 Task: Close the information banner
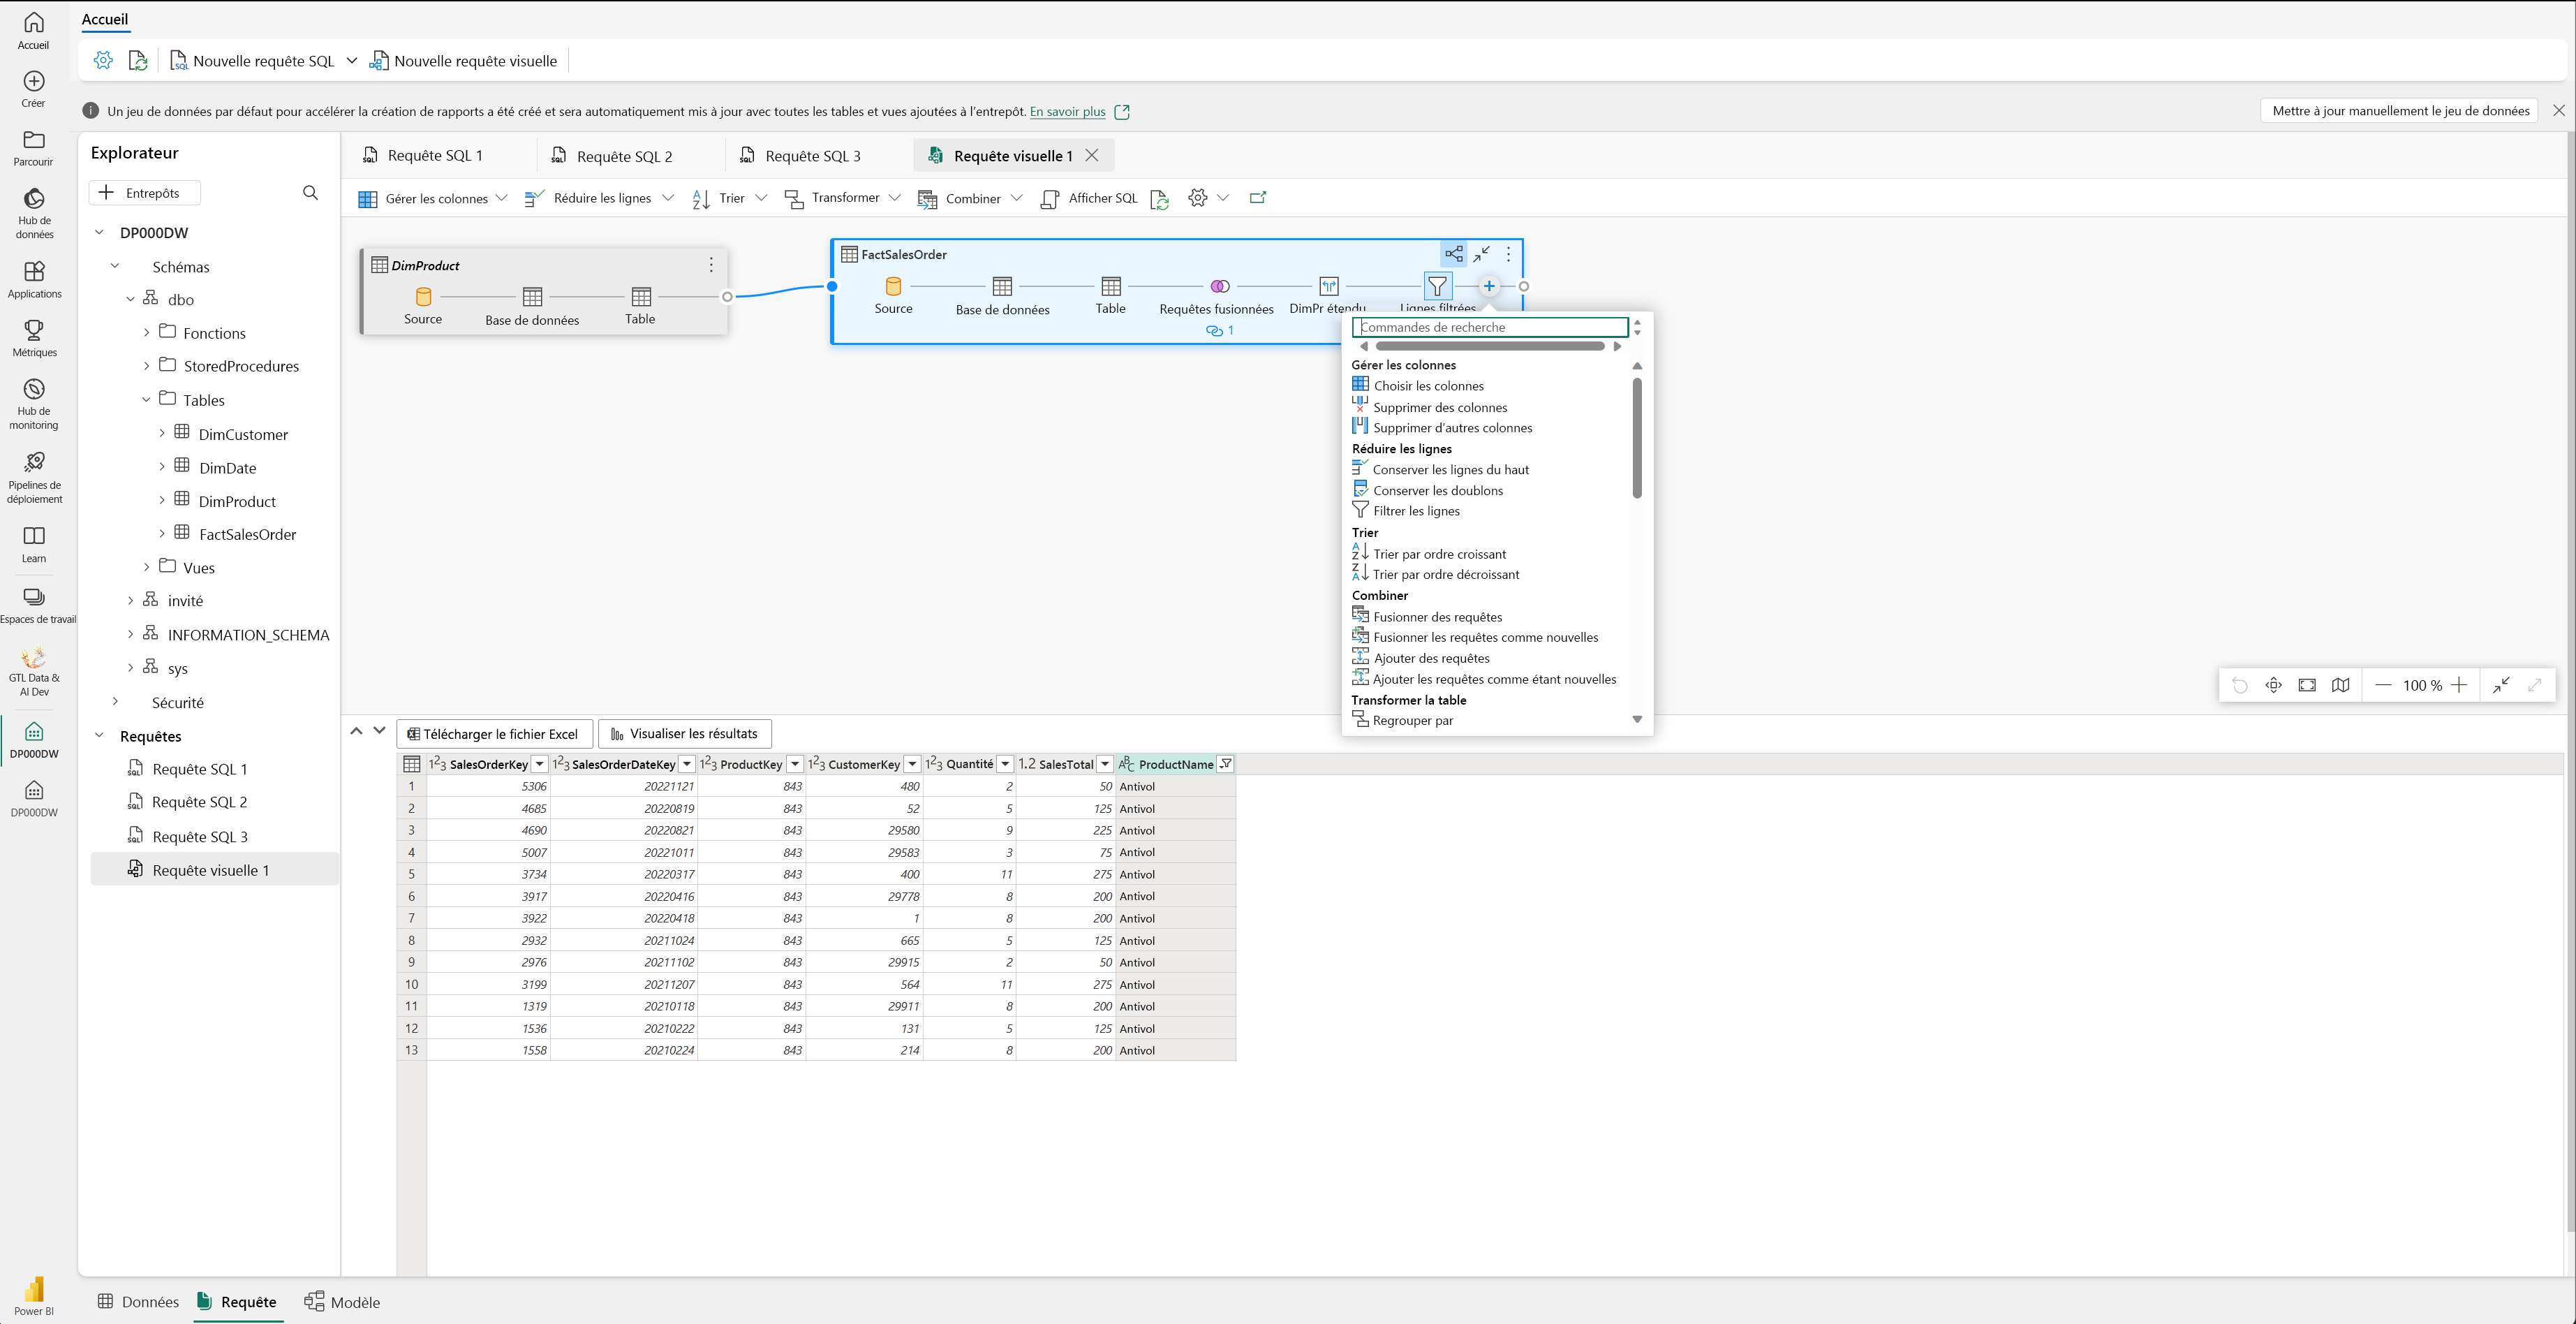tap(2559, 111)
